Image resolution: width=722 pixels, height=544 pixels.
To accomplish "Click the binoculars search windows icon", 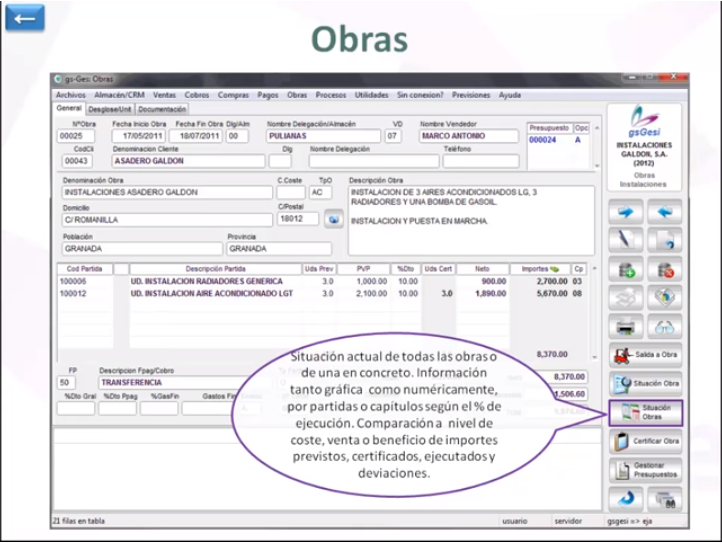I will tap(664, 499).
